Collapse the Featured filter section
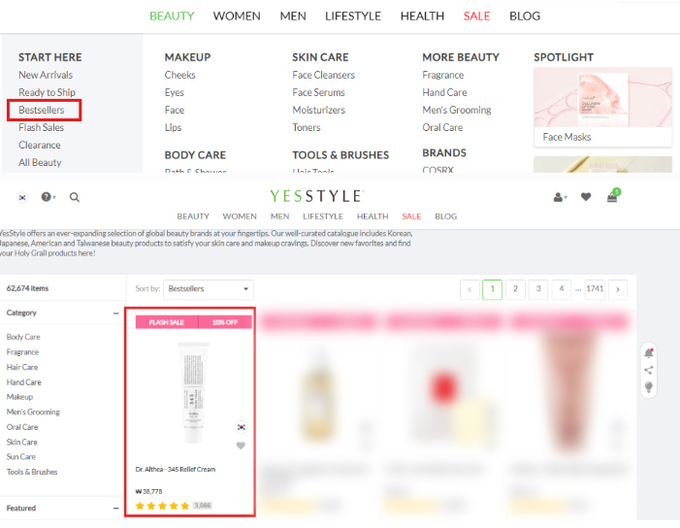The width and height of the screenshot is (680, 528). point(116,508)
